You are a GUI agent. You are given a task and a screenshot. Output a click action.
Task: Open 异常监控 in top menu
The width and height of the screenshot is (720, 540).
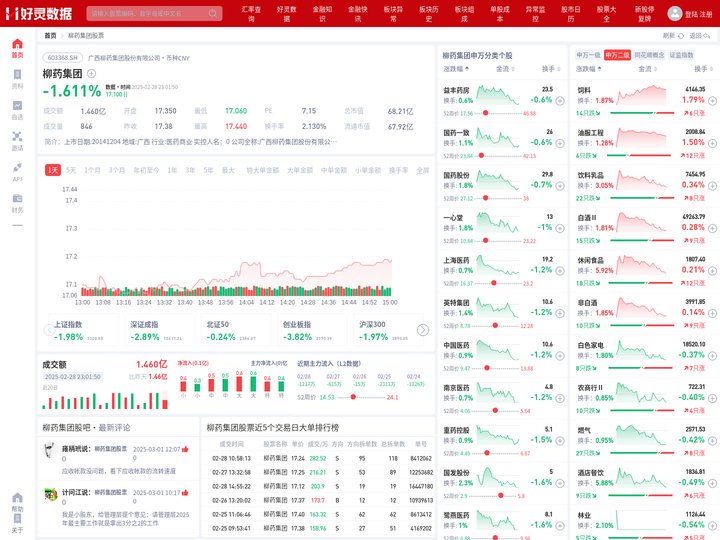click(535, 14)
